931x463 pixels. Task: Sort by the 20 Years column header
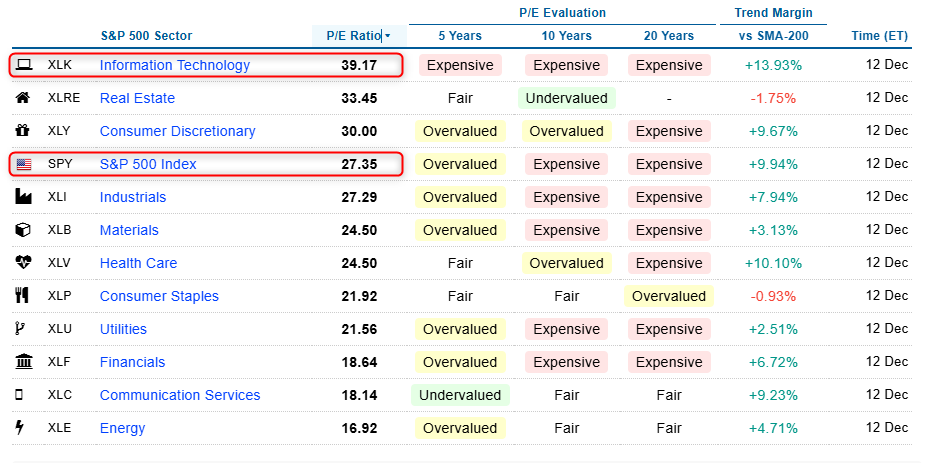[x=669, y=36]
